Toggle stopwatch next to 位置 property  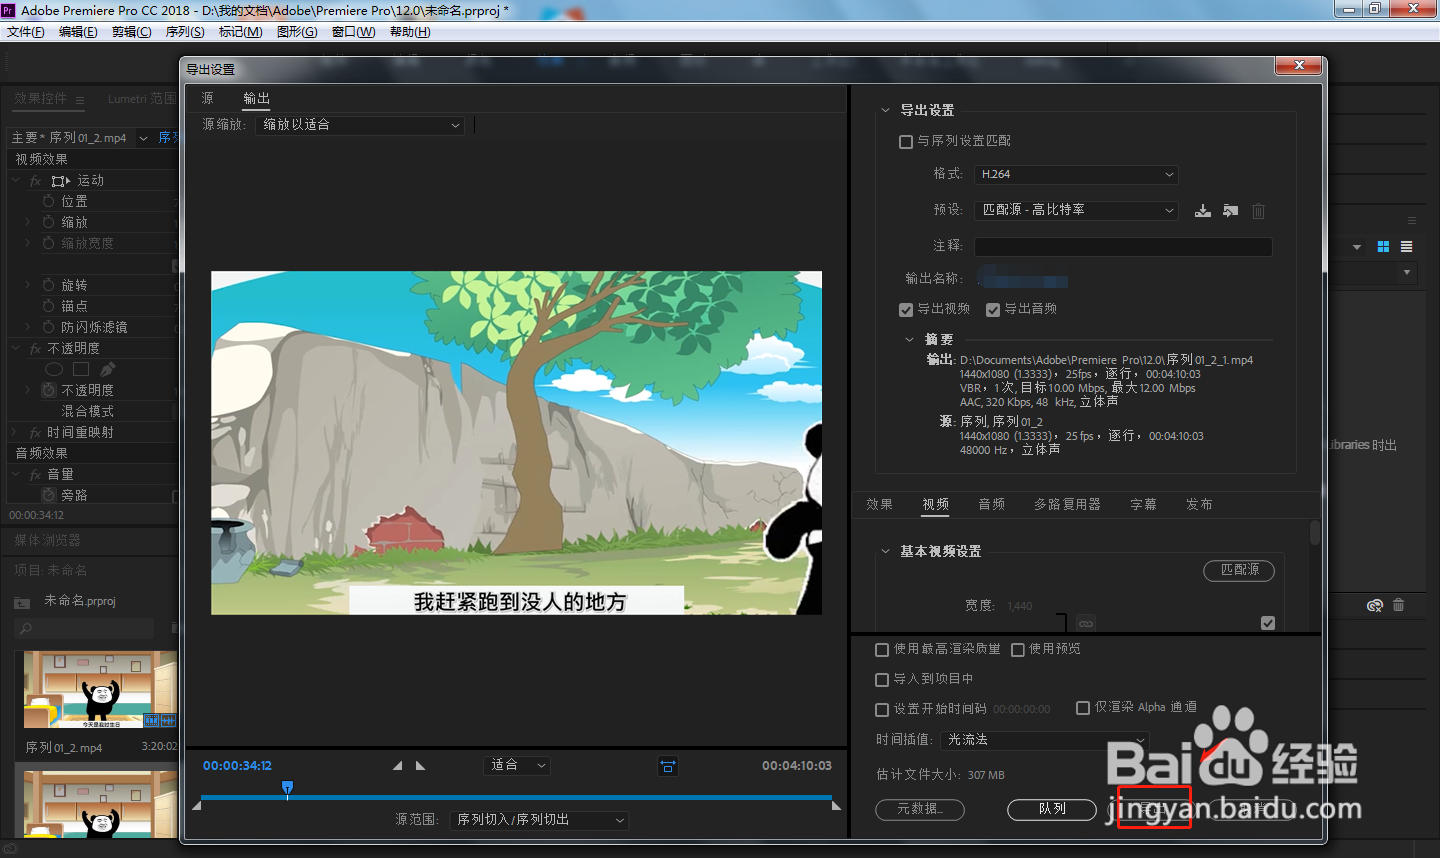pyautogui.click(x=48, y=201)
